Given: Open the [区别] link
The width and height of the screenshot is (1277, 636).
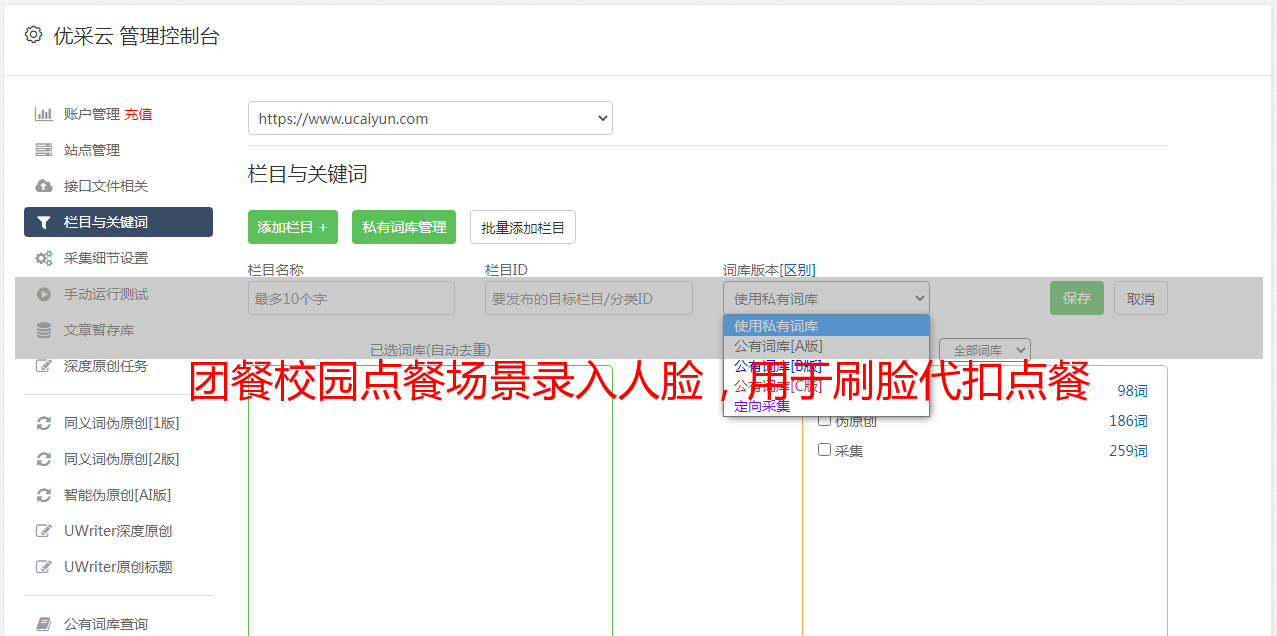Looking at the screenshot, I should click(797, 270).
